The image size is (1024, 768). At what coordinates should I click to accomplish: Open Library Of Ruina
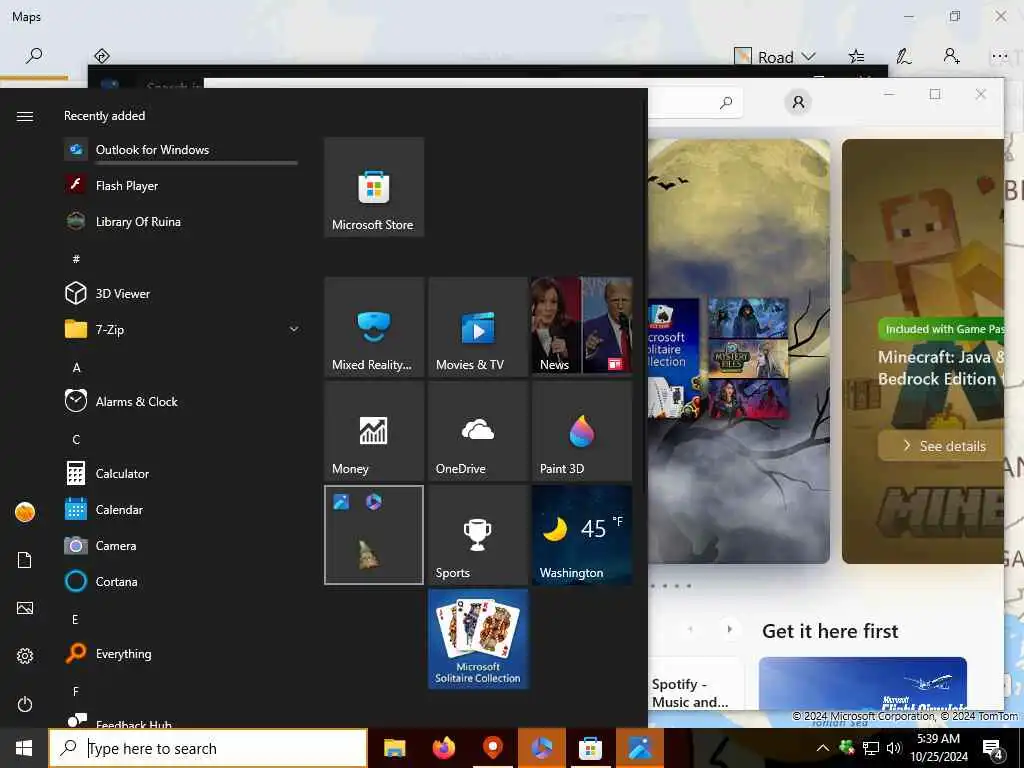pyautogui.click(x=181, y=221)
